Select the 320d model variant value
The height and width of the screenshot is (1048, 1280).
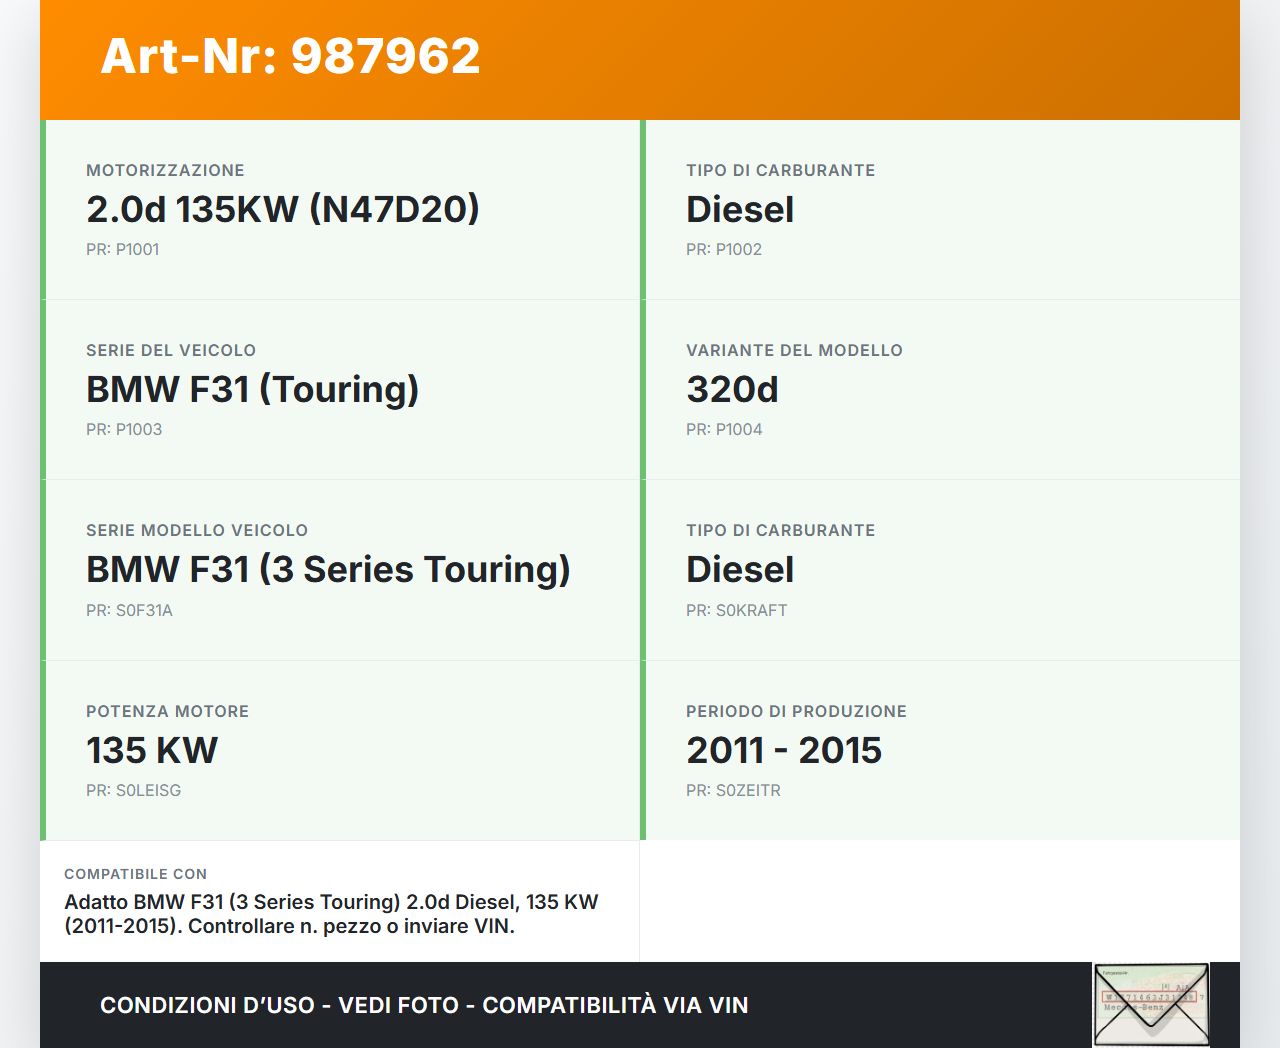click(x=732, y=389)
